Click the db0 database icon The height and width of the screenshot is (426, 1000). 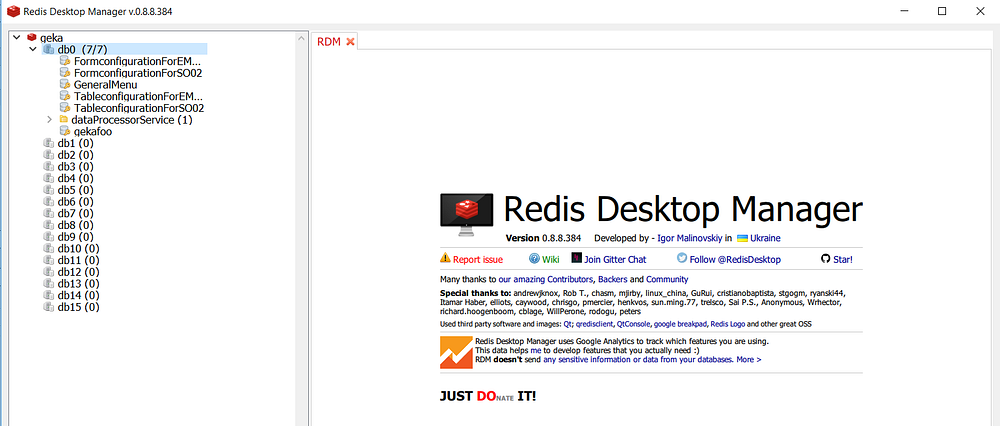click(49, 50)
